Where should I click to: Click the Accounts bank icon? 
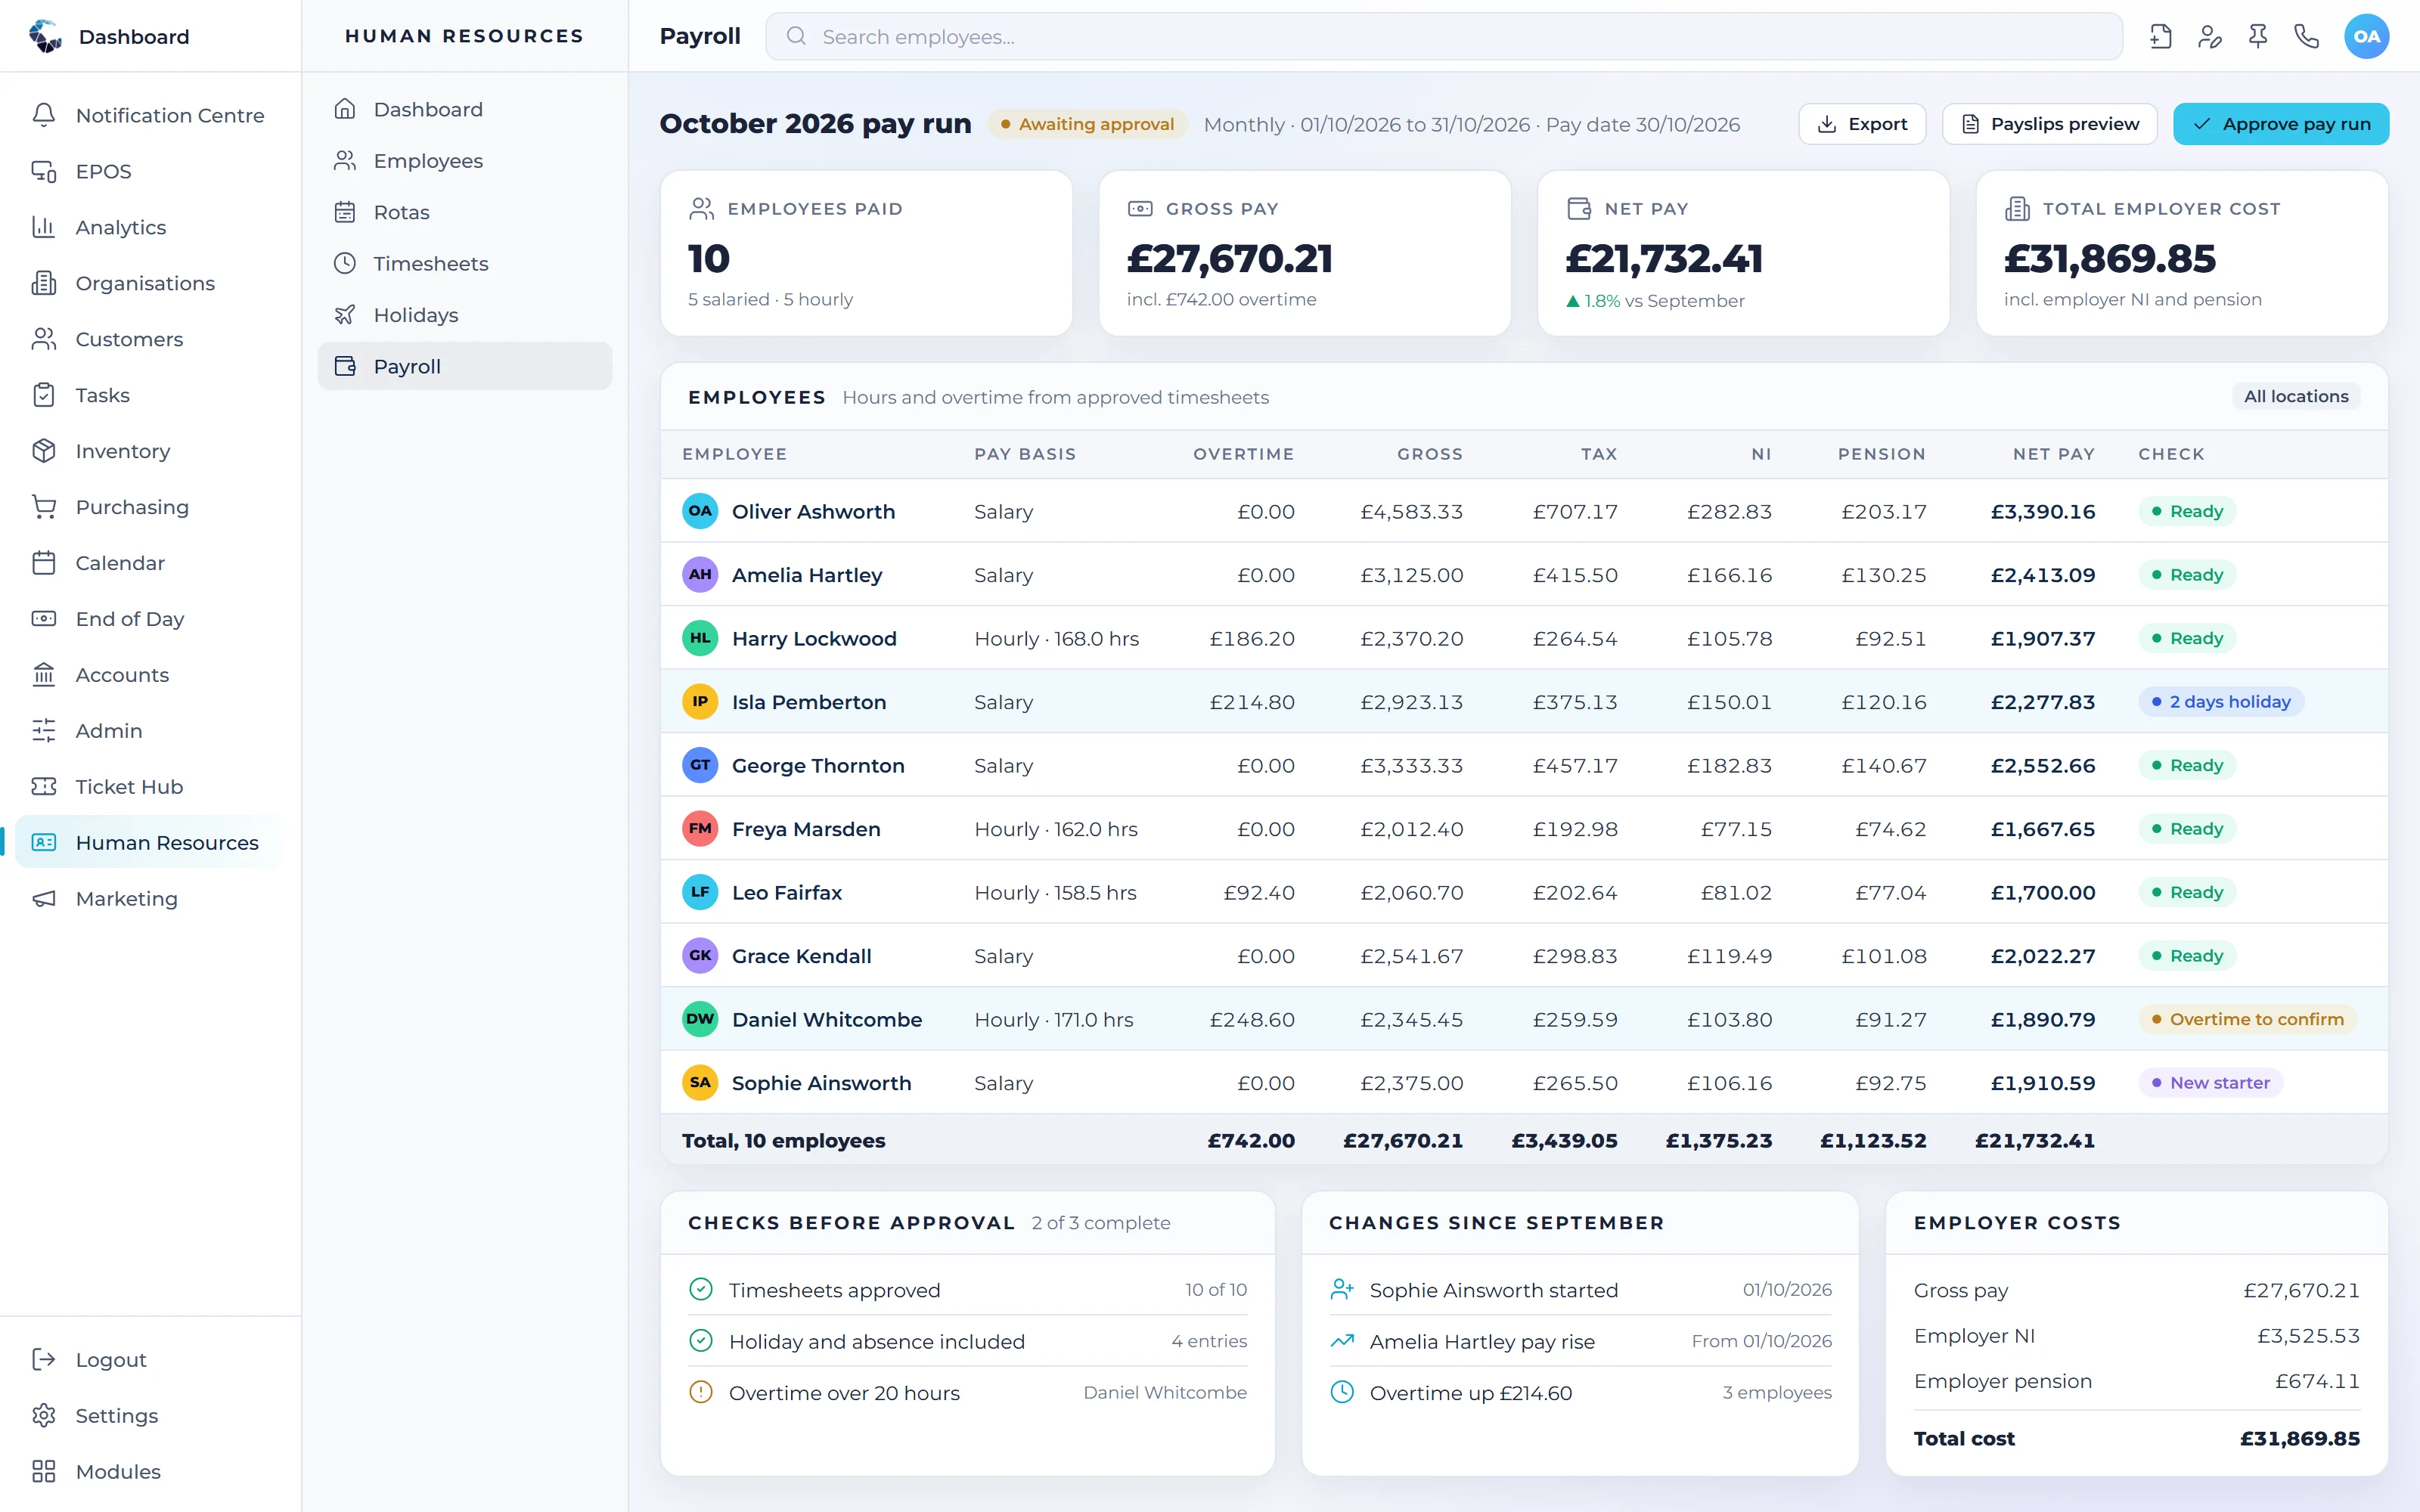coord(44,675)
